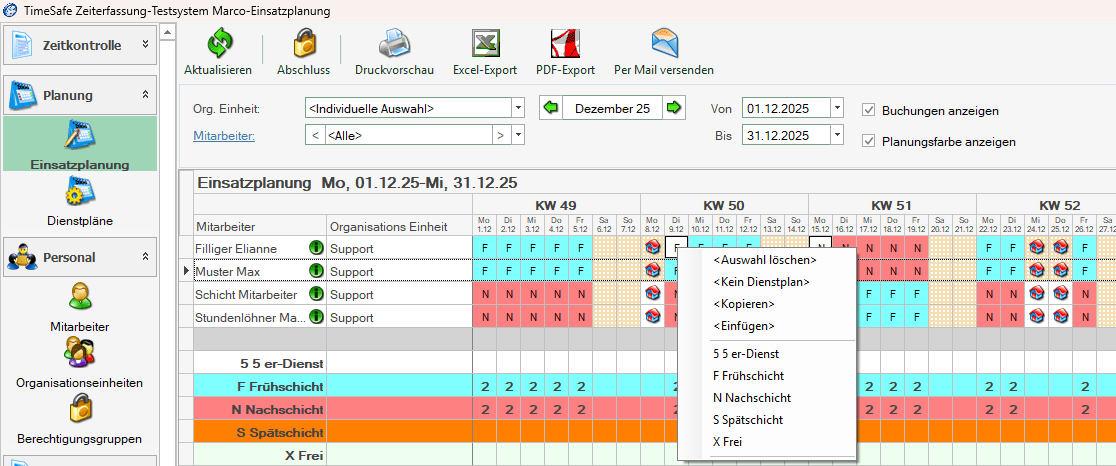Viewport: 1116px width, 466px height.
Task: Click the N Nachschicht red summary row
Action: pyautogui.click(x=654, y=410)
